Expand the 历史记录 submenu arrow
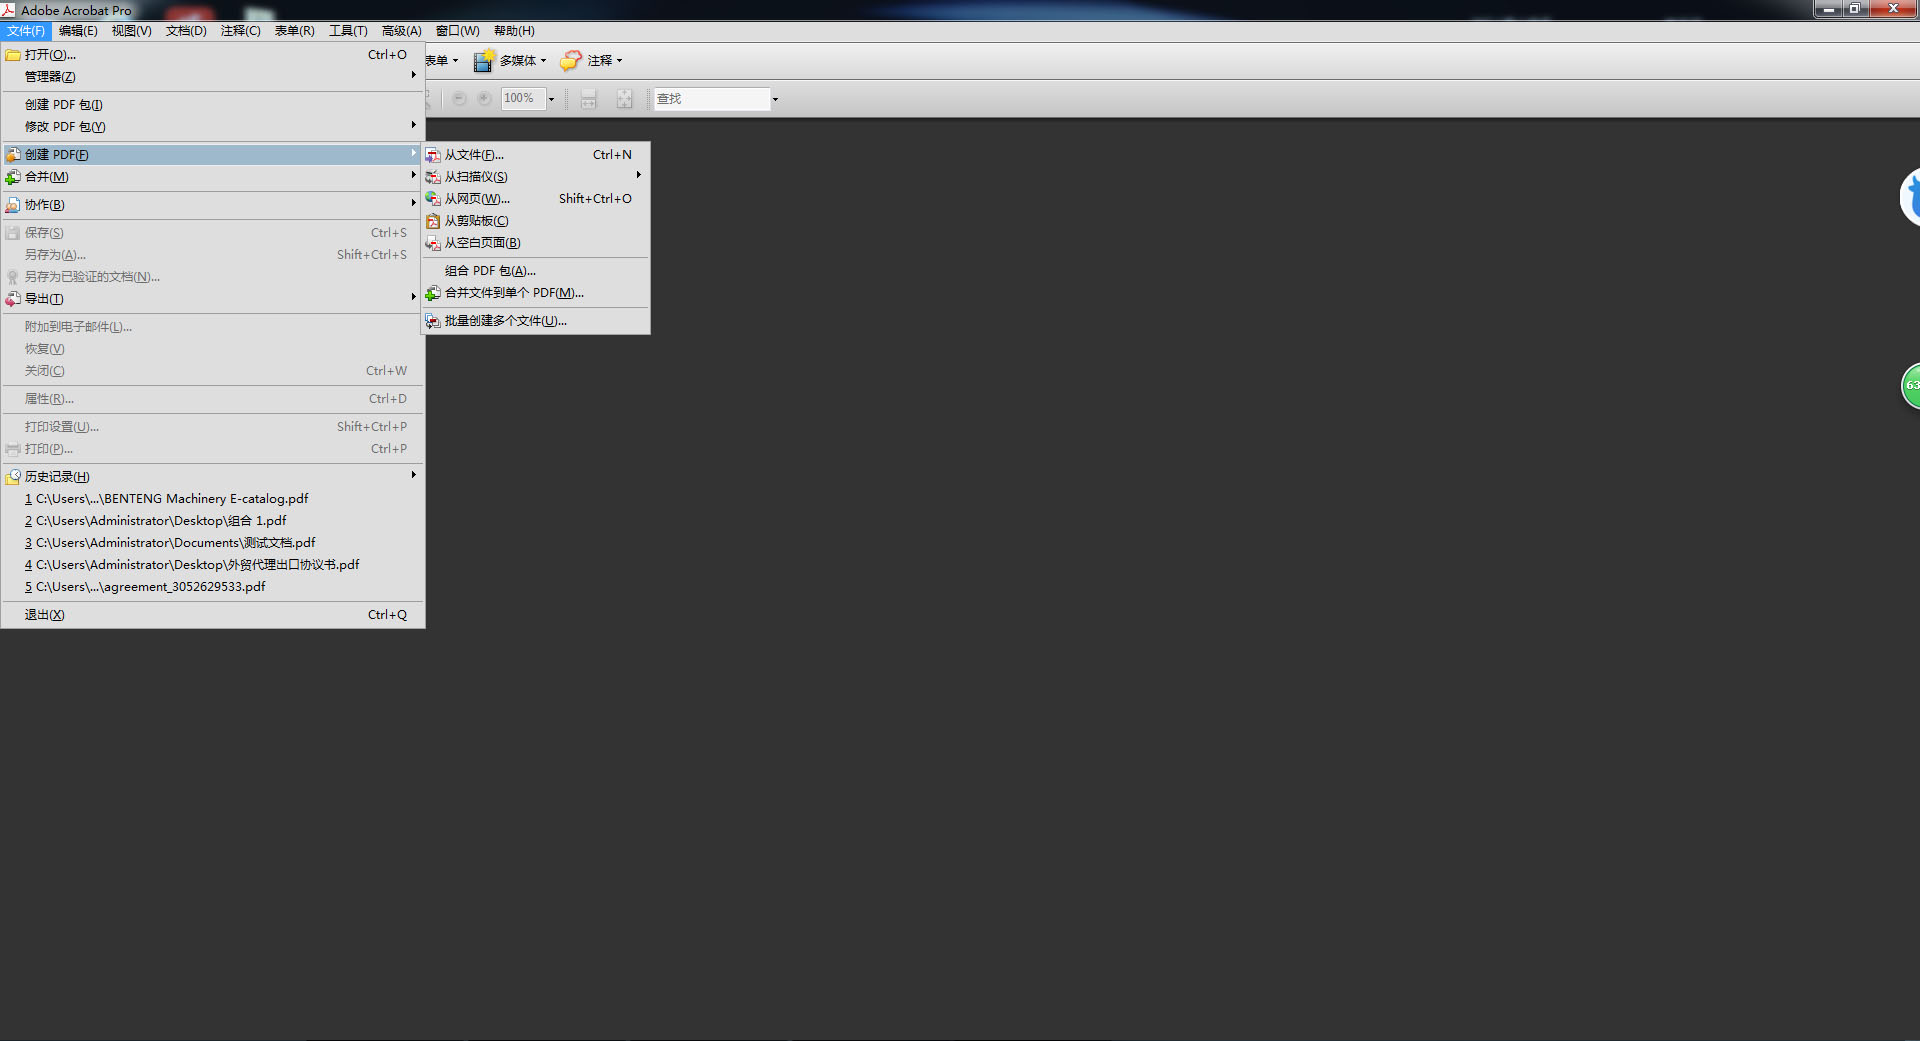The image size is (1920, 1041). [x=413, y=476]
